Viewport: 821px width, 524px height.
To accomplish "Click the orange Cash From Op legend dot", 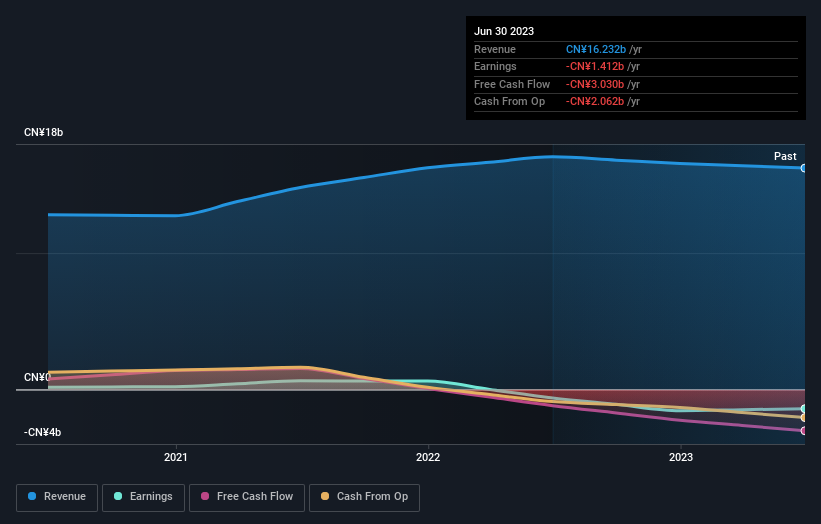I will (325, 496).
